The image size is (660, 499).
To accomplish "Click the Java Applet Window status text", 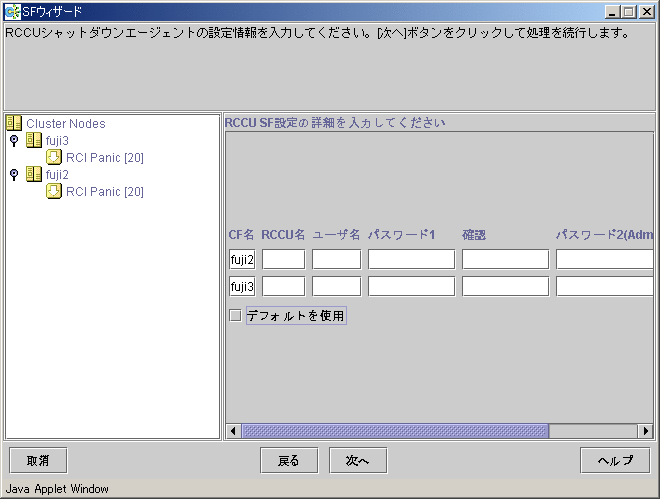I will (x=57, y=488).
